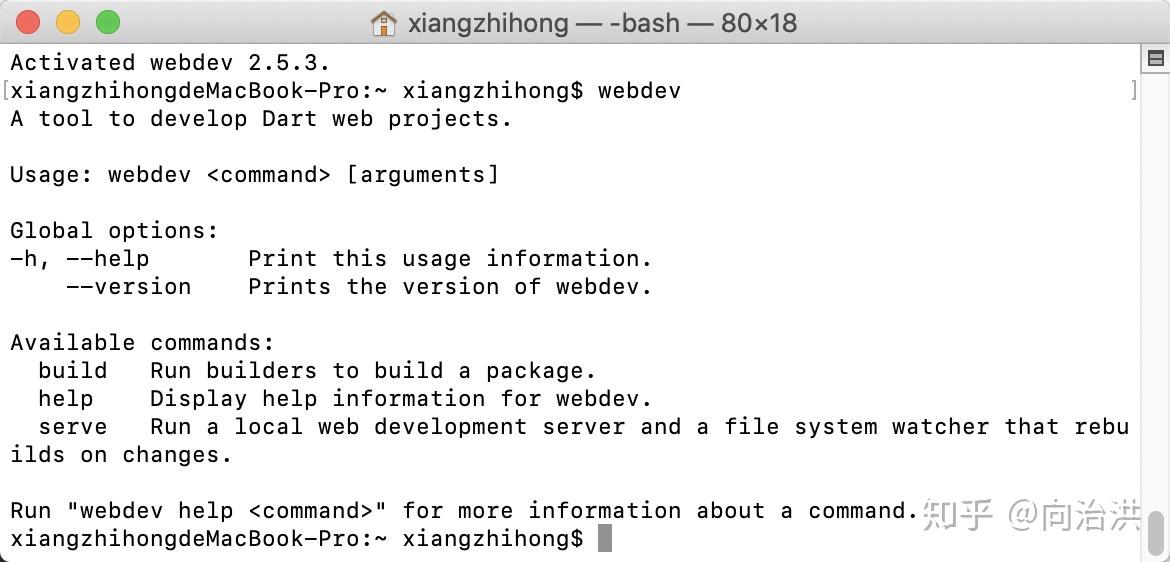Click 'A tool to develop Dart web projects.' line
The width and height of the screenshot is (1170, 562).
[261, 119]
